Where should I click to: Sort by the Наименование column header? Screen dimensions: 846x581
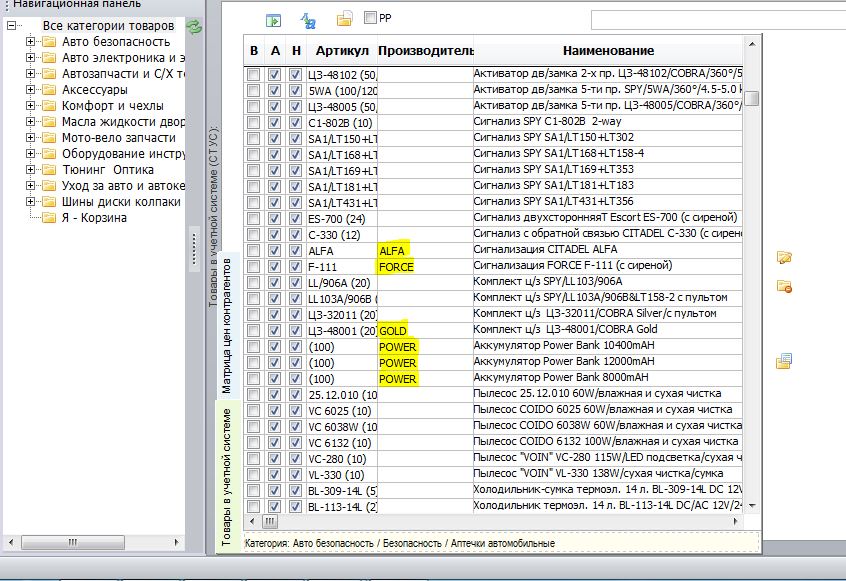(608, 51)
